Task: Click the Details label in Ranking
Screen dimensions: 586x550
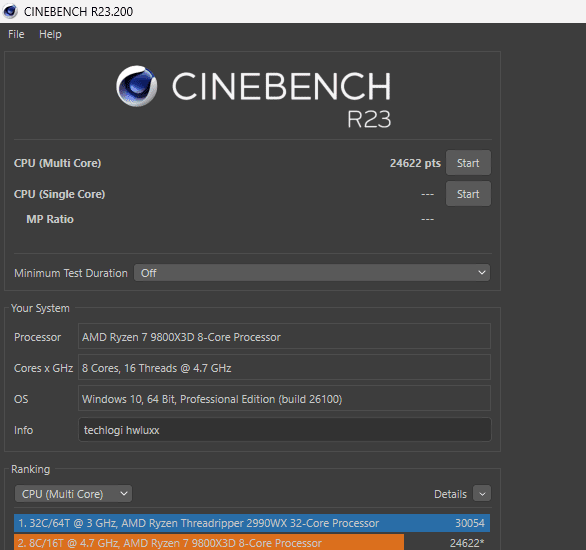Action: point(450,494)
